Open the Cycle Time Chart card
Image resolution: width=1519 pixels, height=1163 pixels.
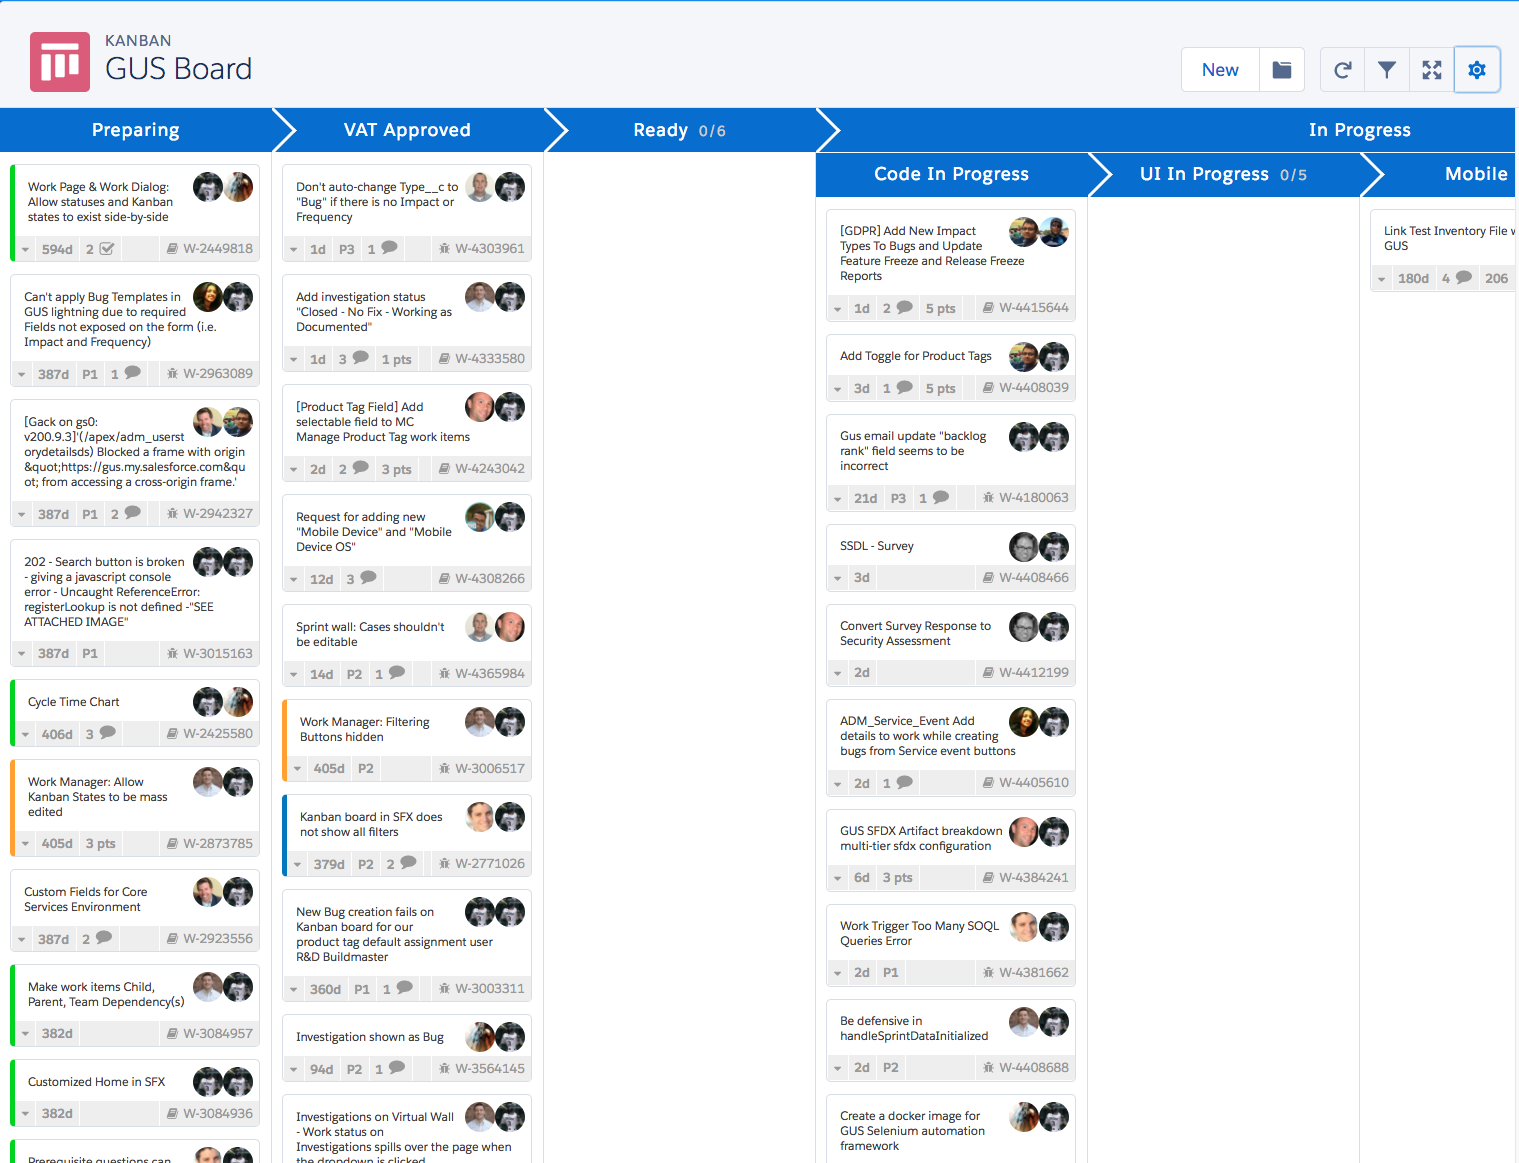74,702
